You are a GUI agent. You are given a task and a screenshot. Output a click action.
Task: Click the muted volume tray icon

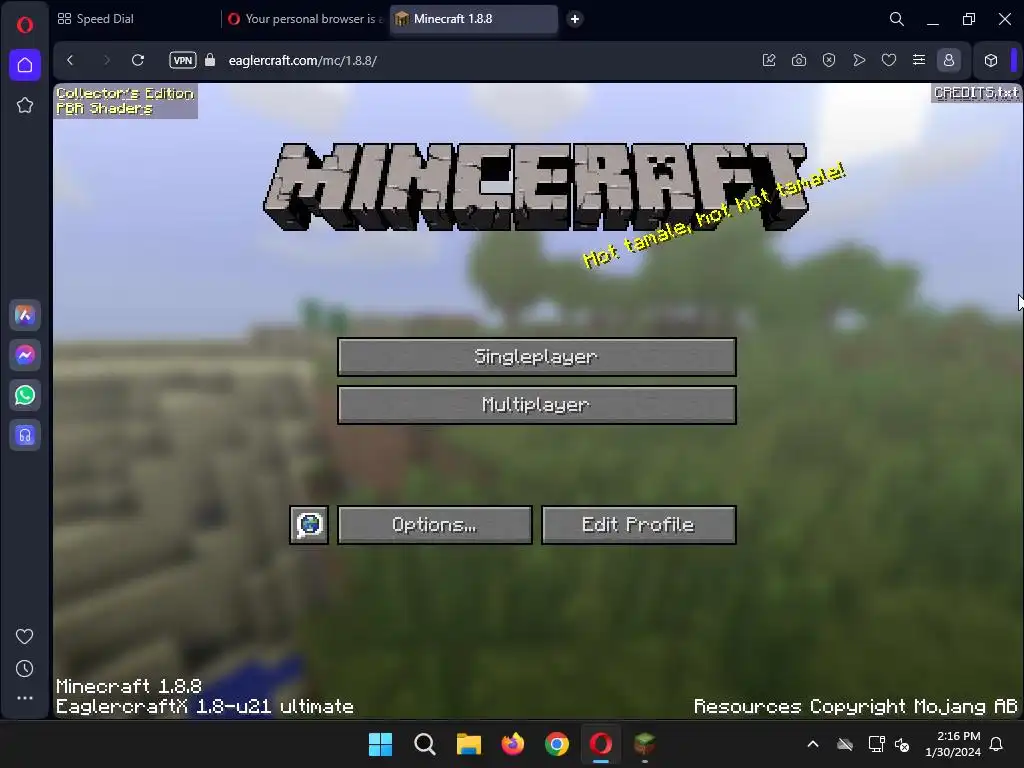click(x=903, y=744)
